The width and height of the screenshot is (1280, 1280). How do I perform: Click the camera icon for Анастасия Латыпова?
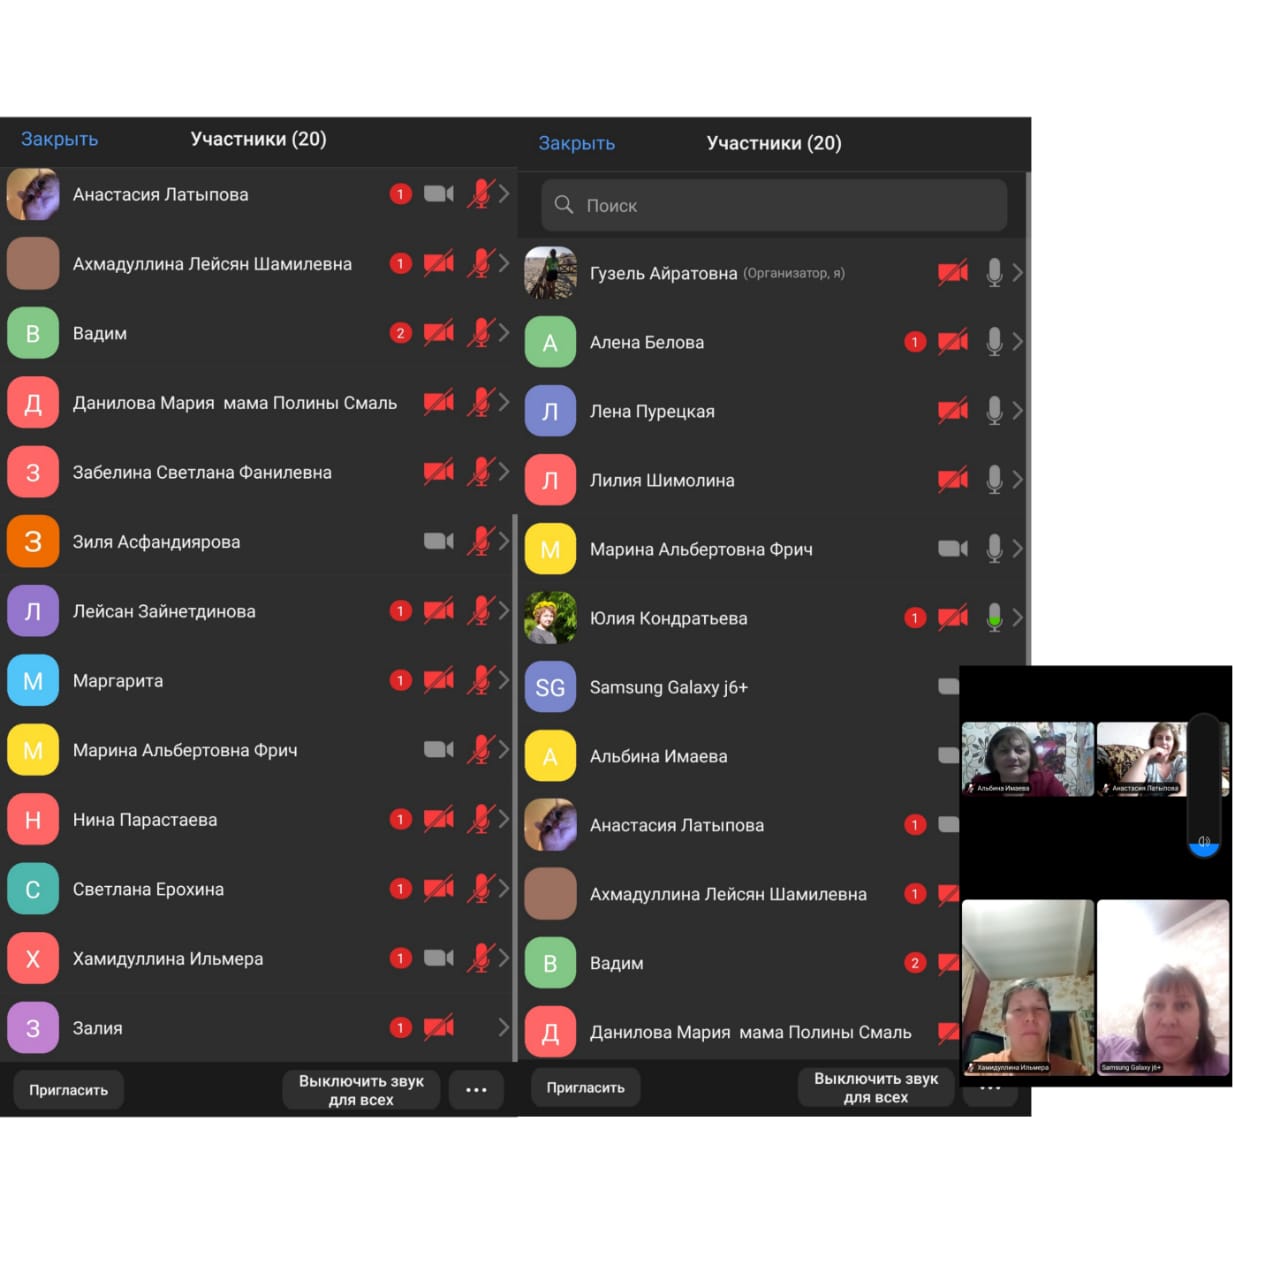pos(438,194)
